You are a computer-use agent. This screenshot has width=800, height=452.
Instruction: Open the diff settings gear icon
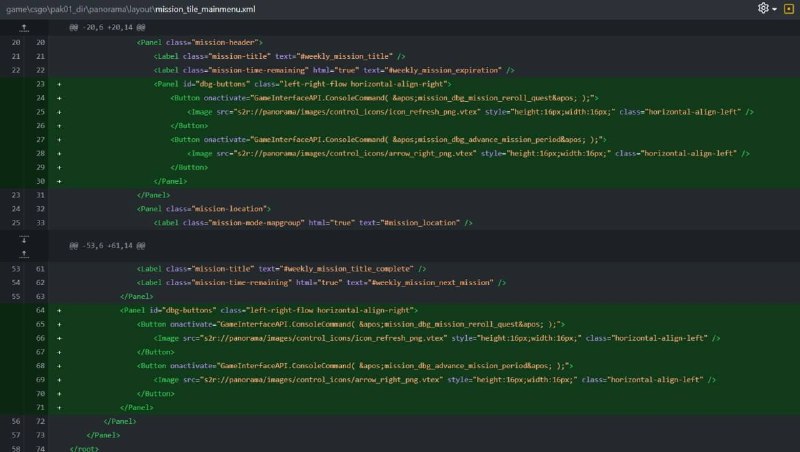[x=763, y=8]
